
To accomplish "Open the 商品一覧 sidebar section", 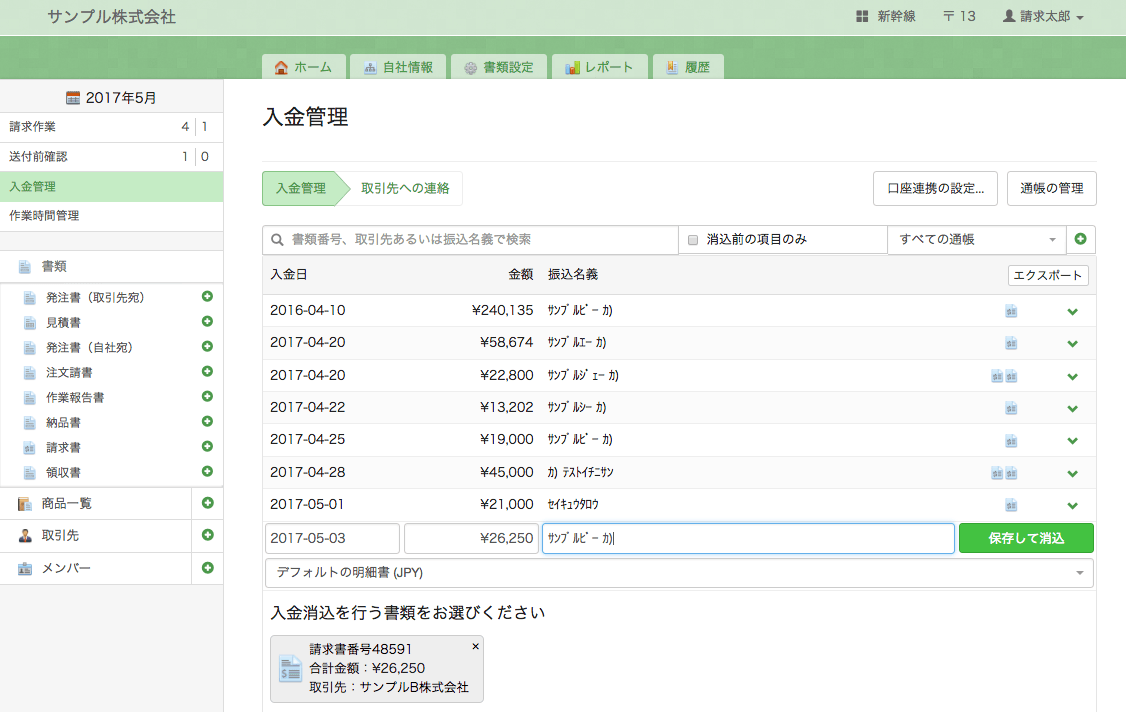I will click(96, 504).
